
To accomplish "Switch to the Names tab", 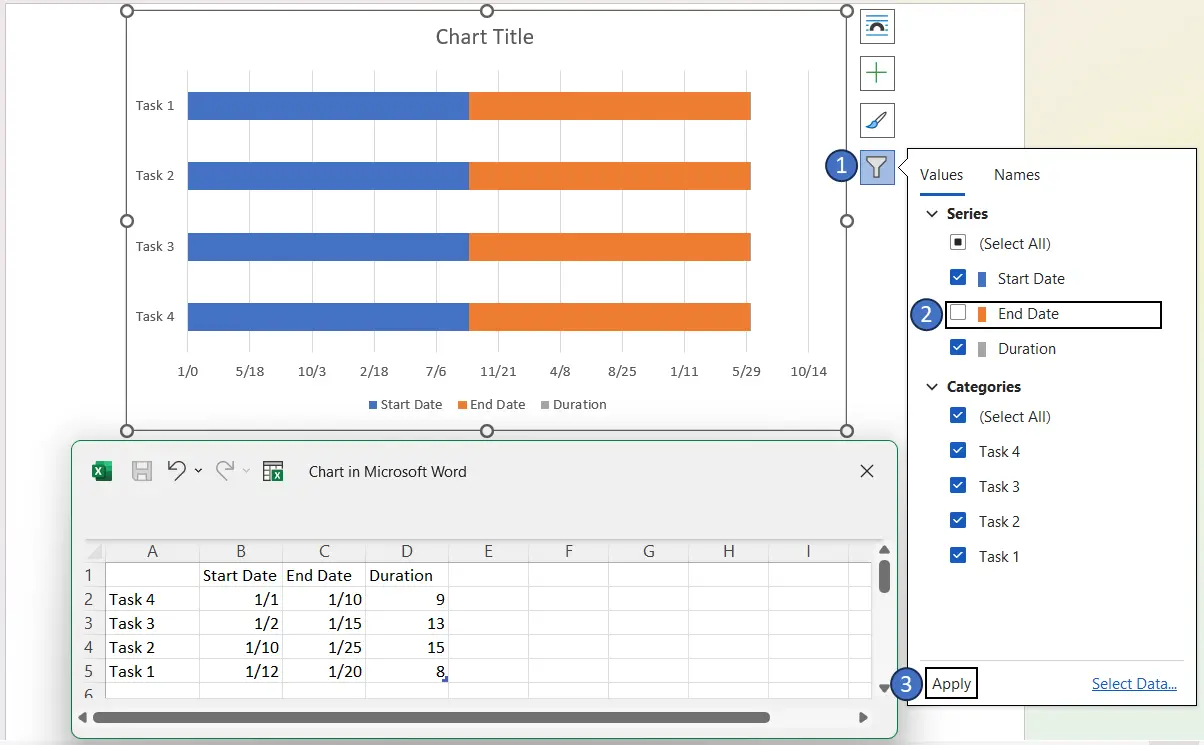I will coord(1017,175).
